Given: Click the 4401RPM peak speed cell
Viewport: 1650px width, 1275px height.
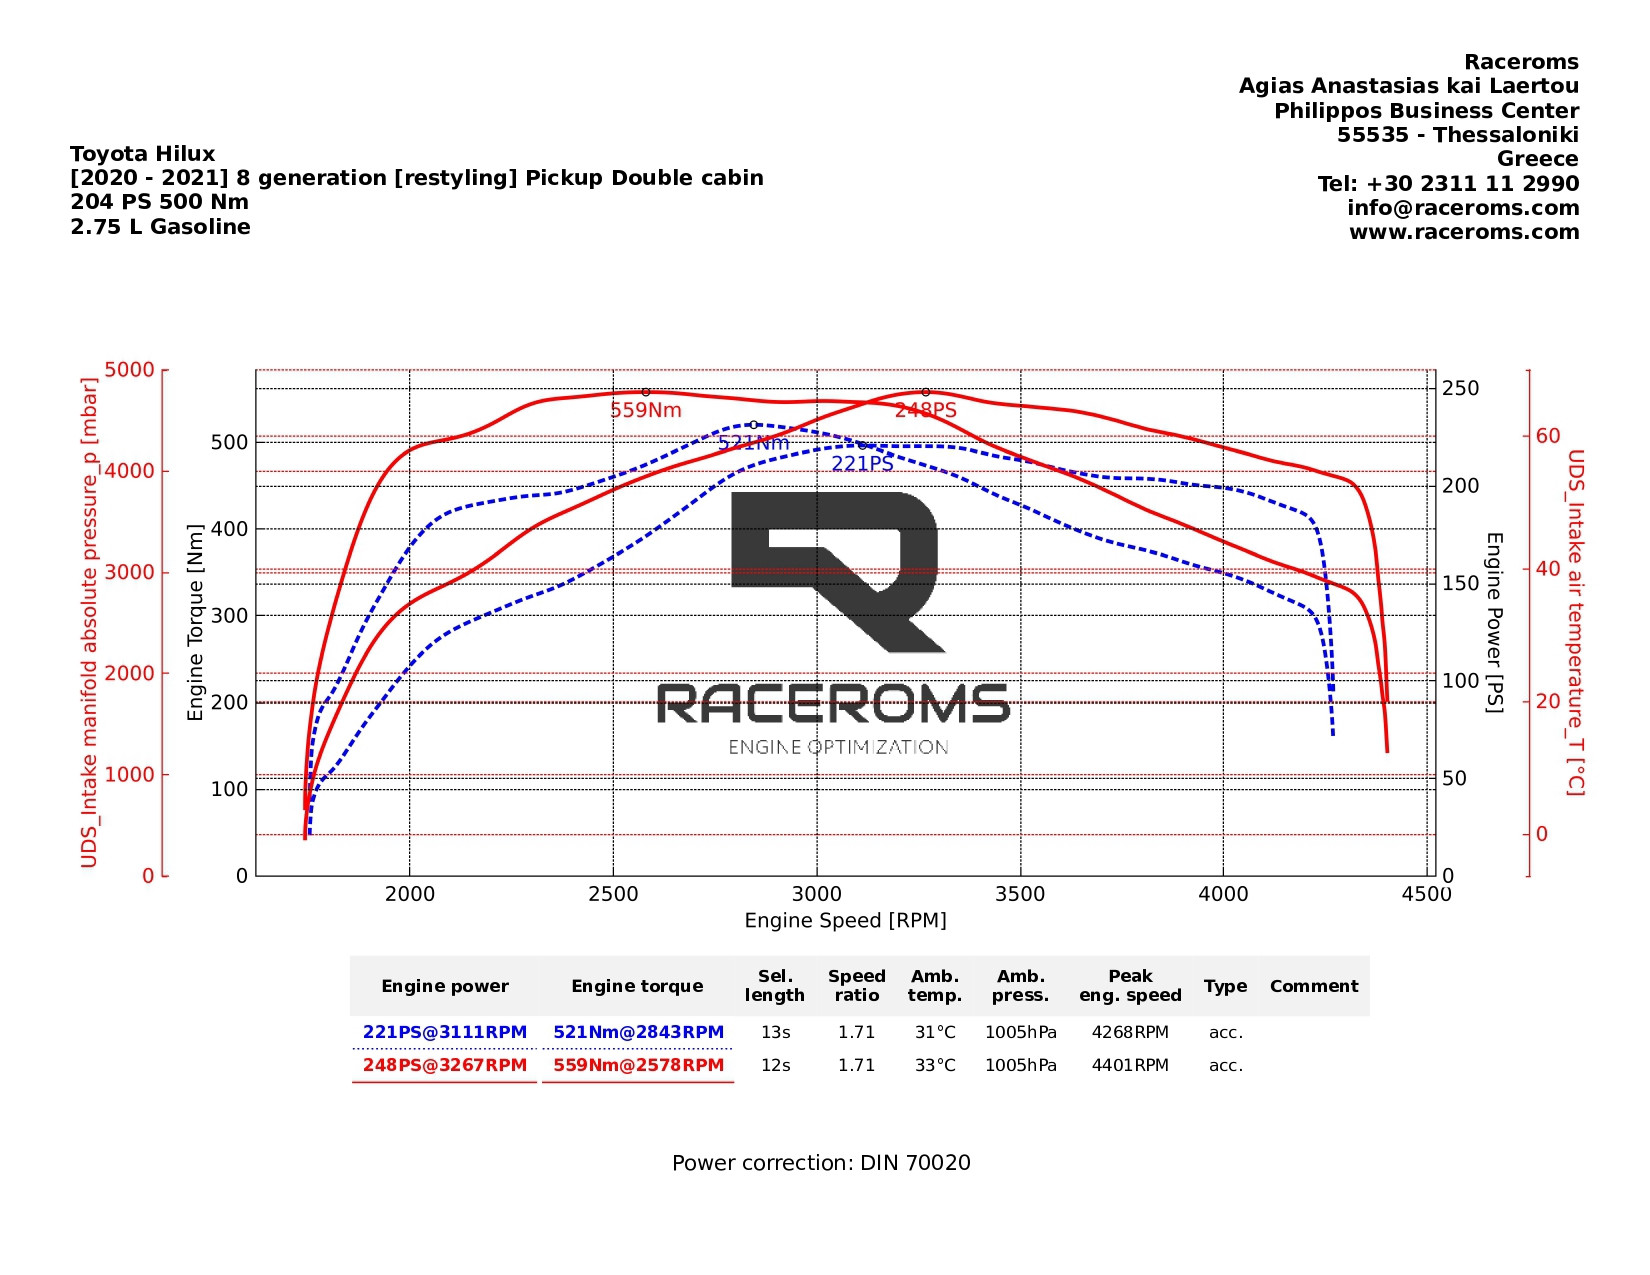Looking at the screenshot, I should pyautogui.click(x=1131, y=1065).
